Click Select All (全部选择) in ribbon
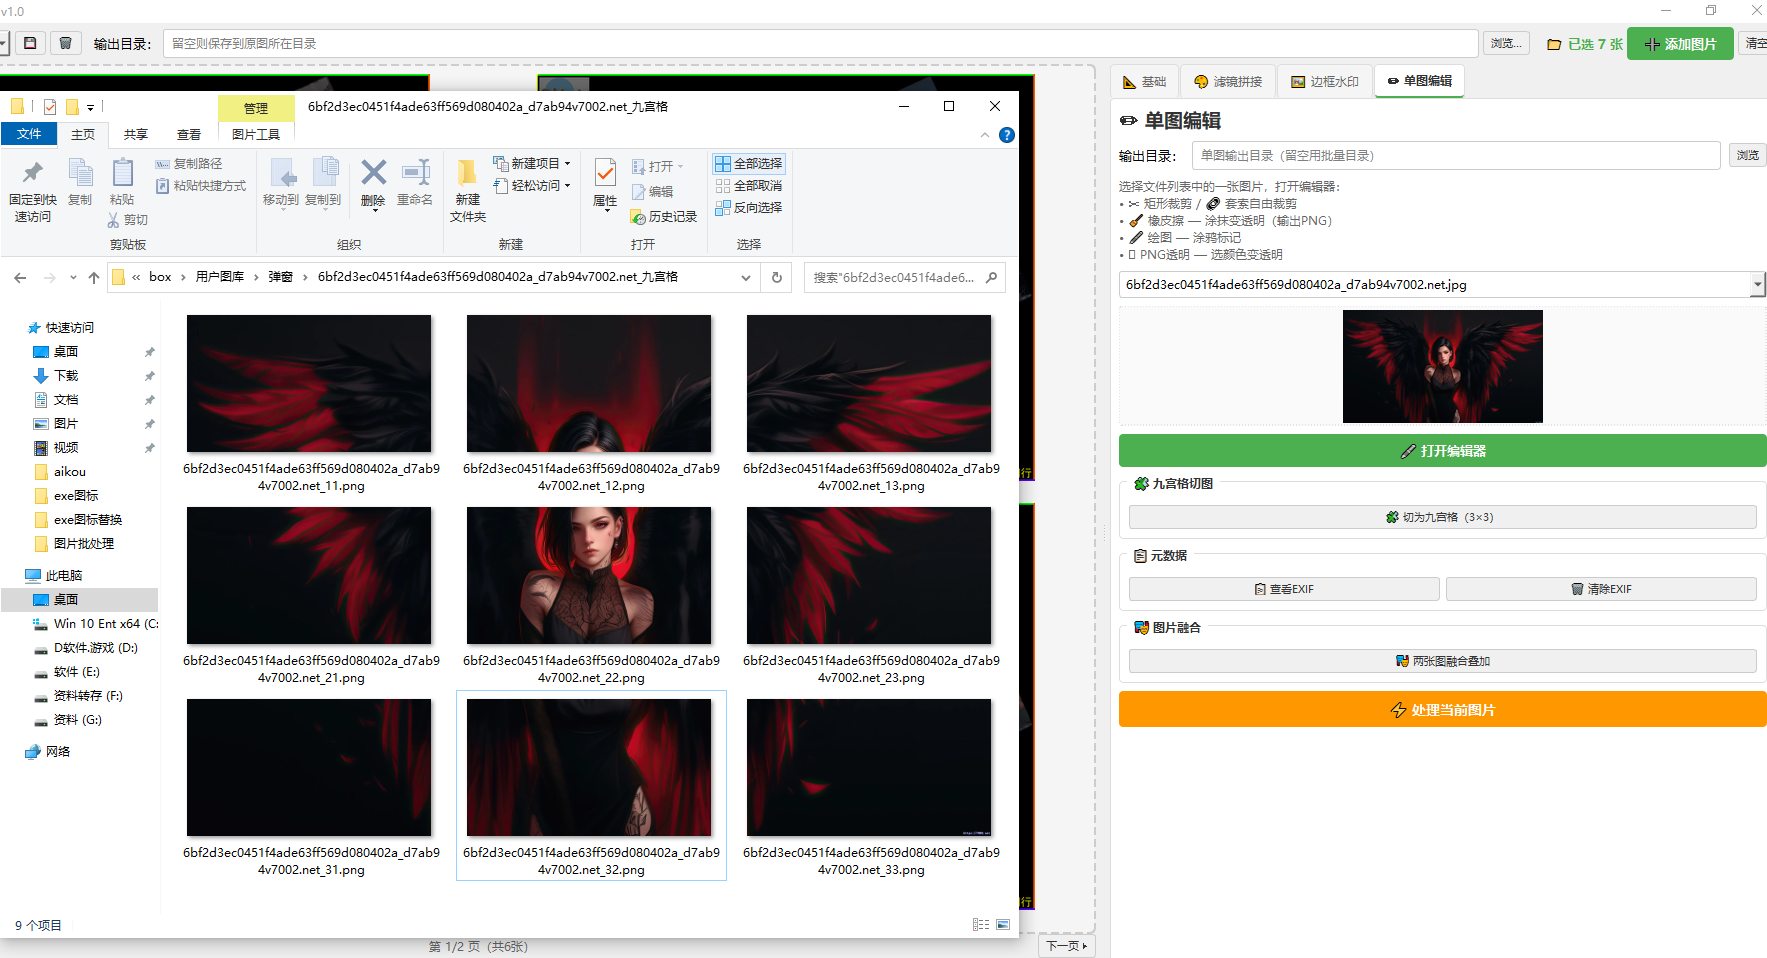This screenshot has width=1767, height=958. pos(749,164)
